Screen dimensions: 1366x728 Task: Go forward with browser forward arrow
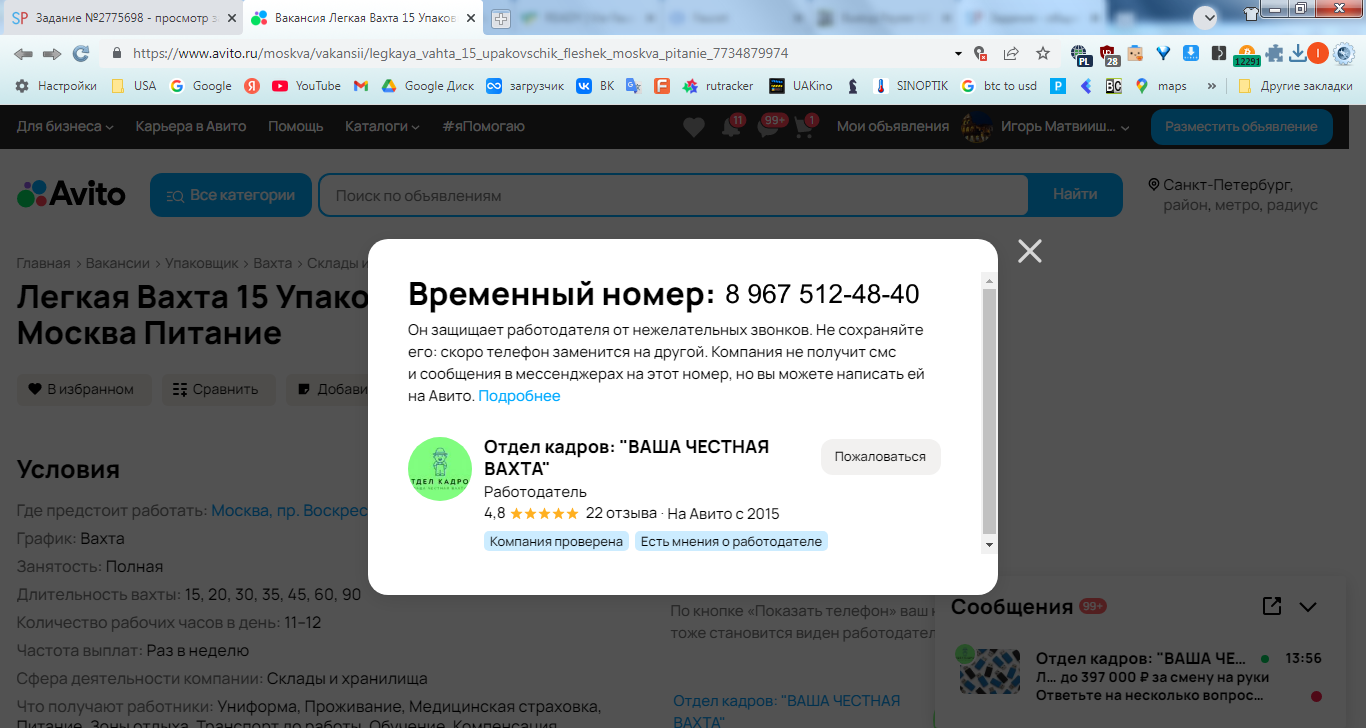click(52, 54)
